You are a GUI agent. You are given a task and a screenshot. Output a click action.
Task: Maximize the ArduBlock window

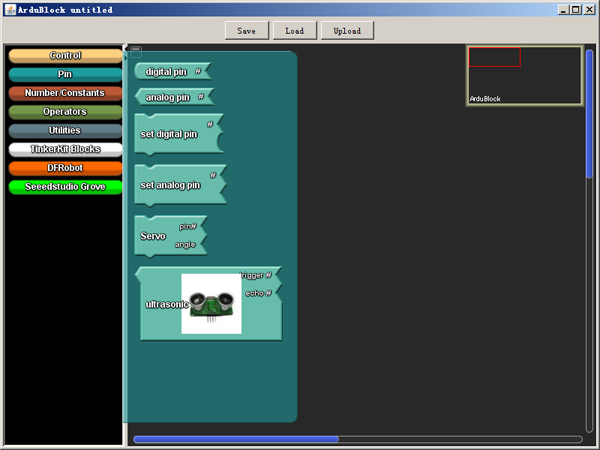coord(576,10)
